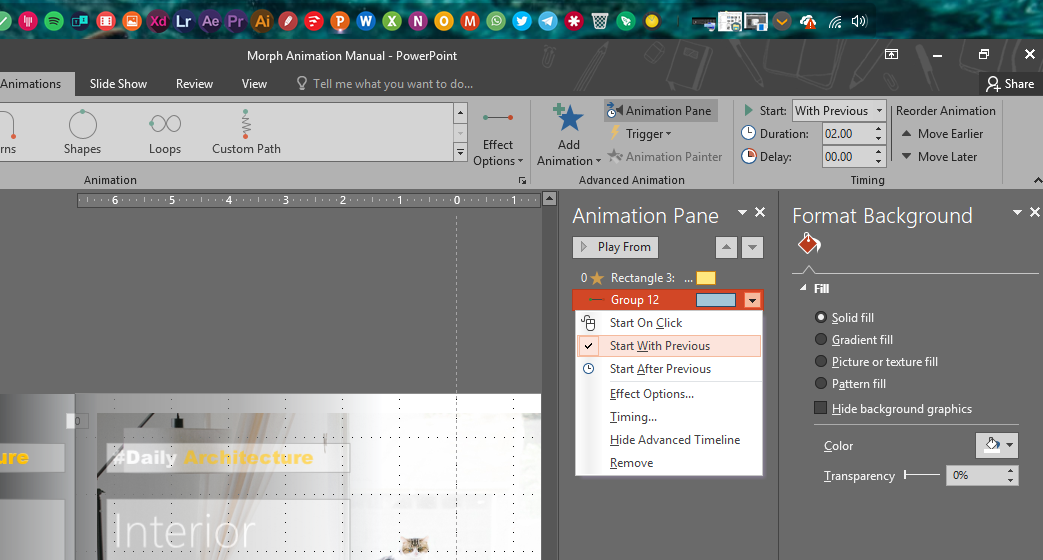
Task: Select the Shapes motion path icon
Action: (x=82, y=124)
